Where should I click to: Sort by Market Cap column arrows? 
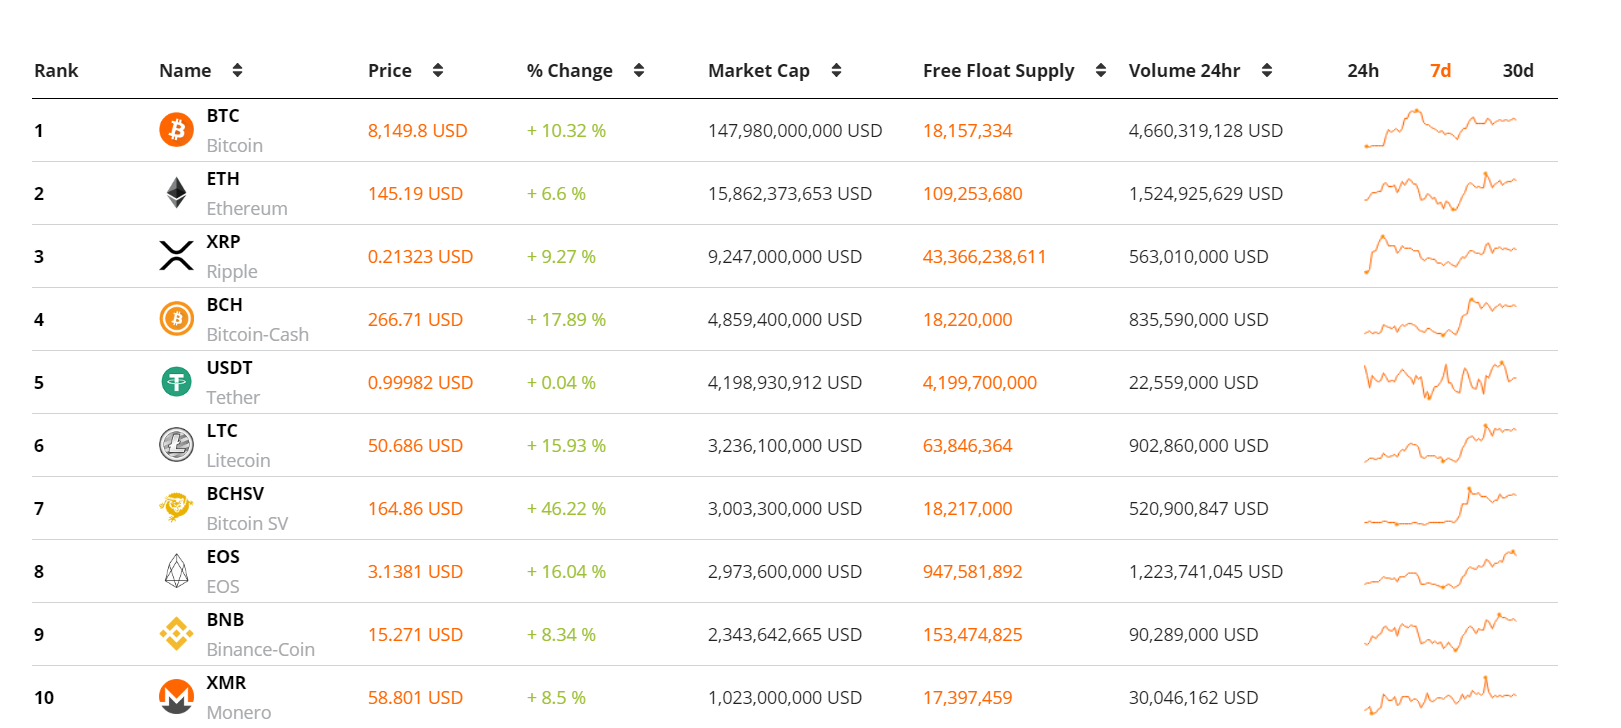click(836, 70)
